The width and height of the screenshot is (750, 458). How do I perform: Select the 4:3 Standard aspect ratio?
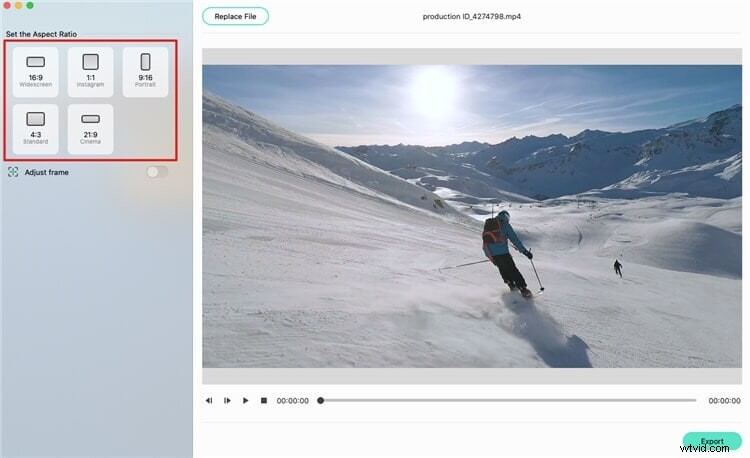(x=35, y=129)
